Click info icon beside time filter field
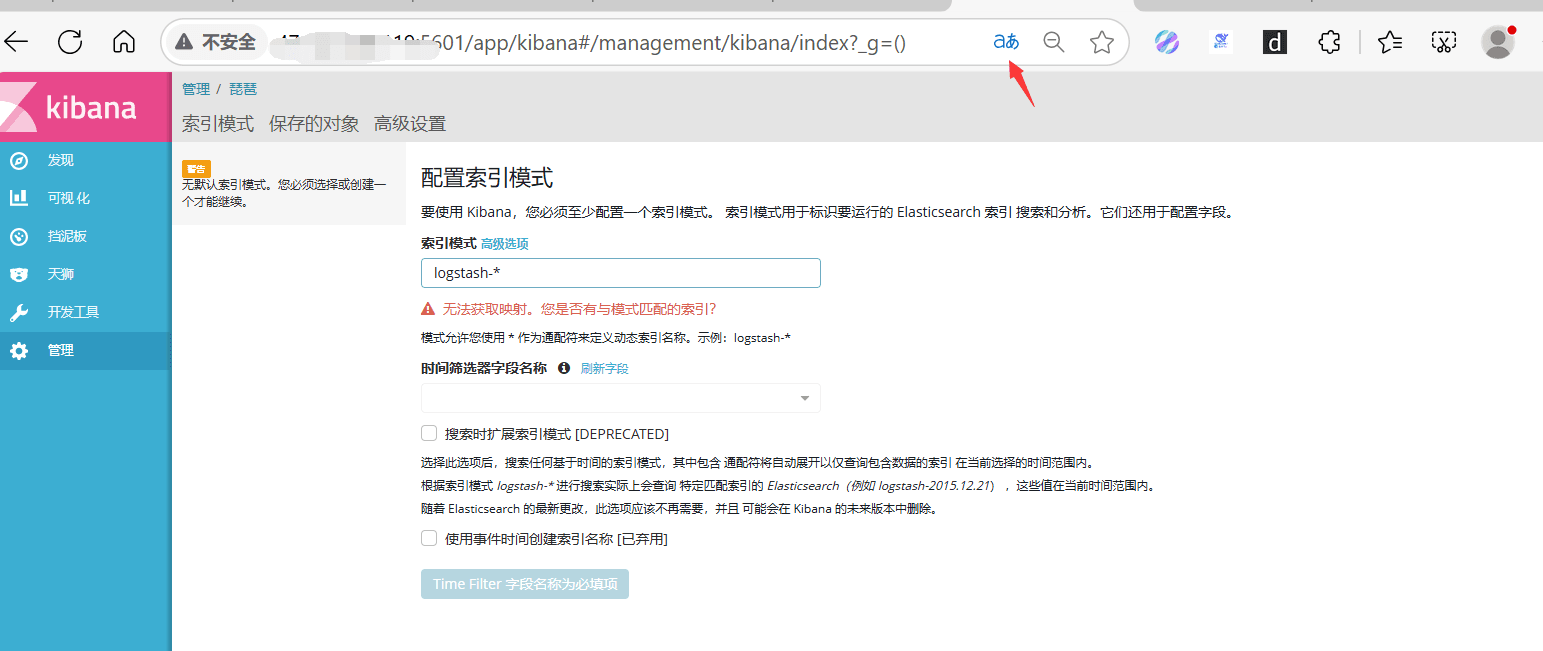The image size is (1543, 651). [564, 369]
